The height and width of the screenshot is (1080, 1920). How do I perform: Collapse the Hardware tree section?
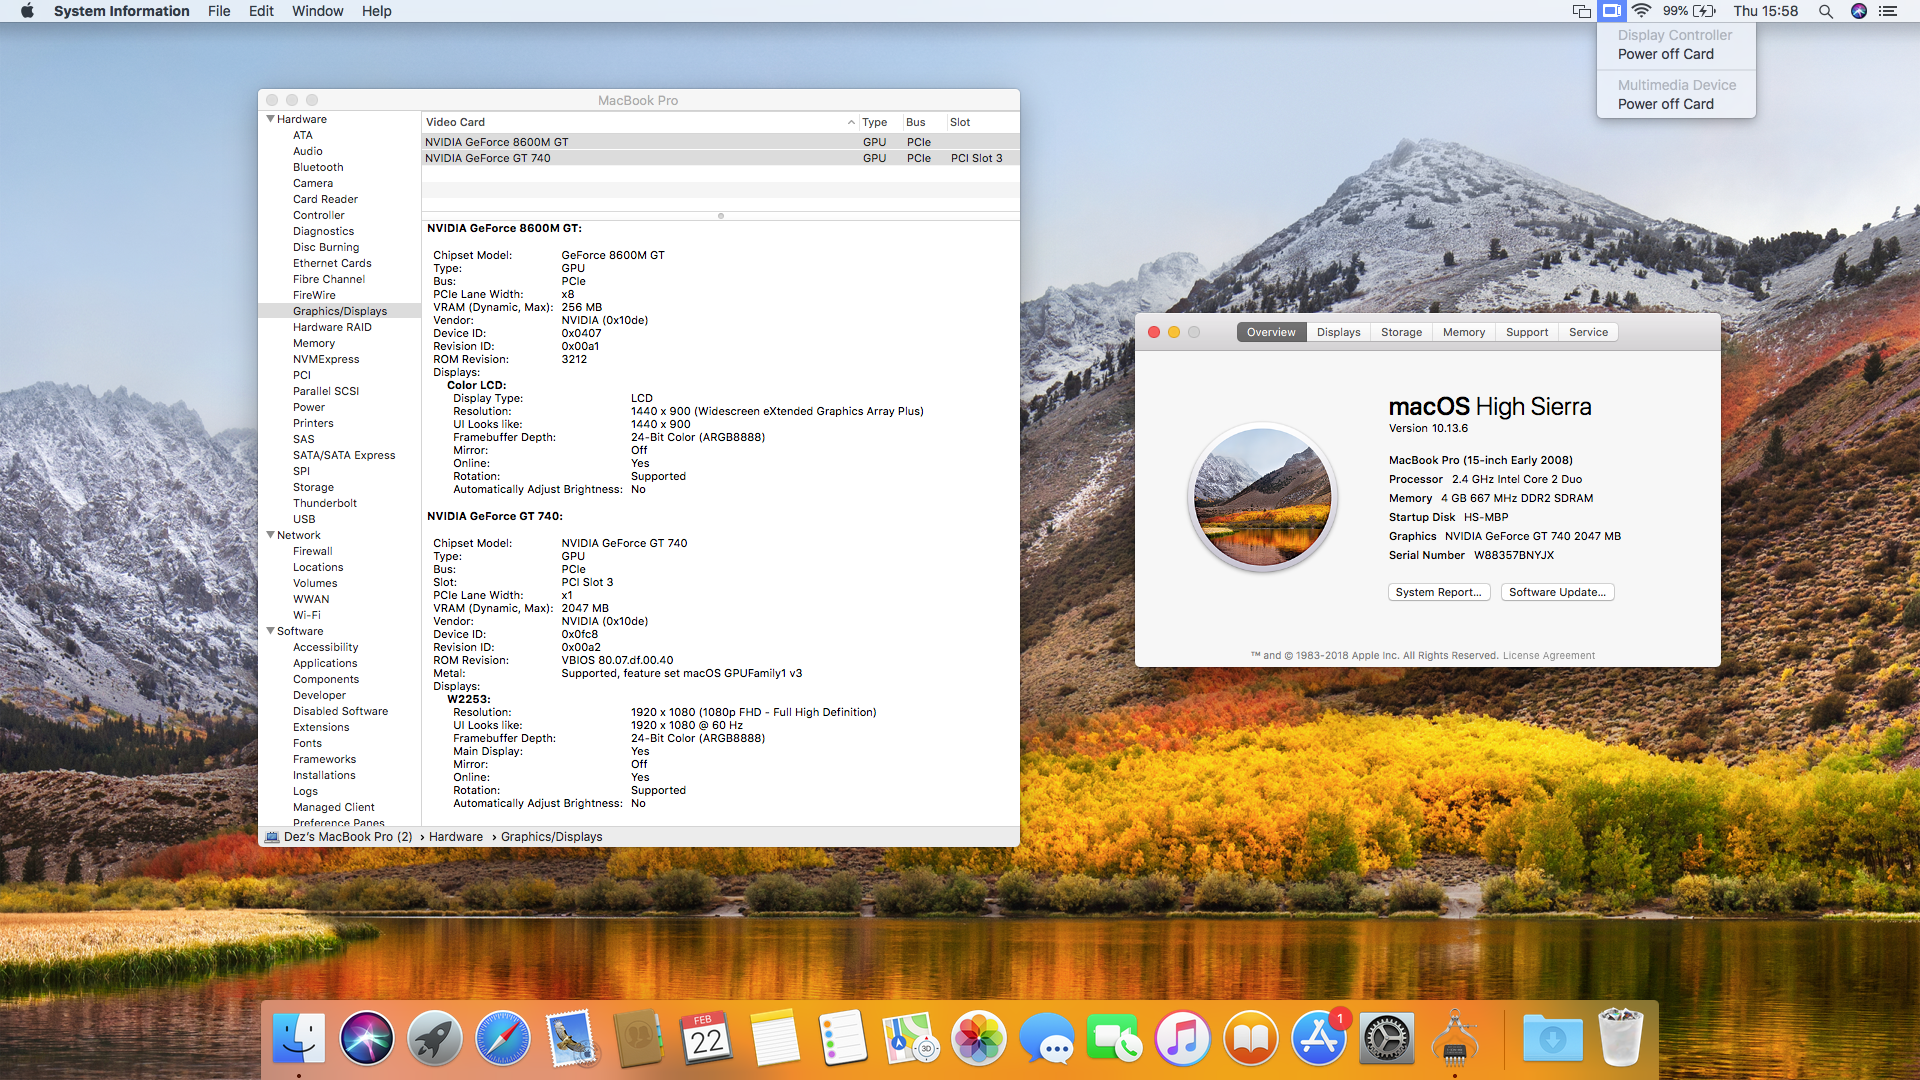(x=270, y=119)
